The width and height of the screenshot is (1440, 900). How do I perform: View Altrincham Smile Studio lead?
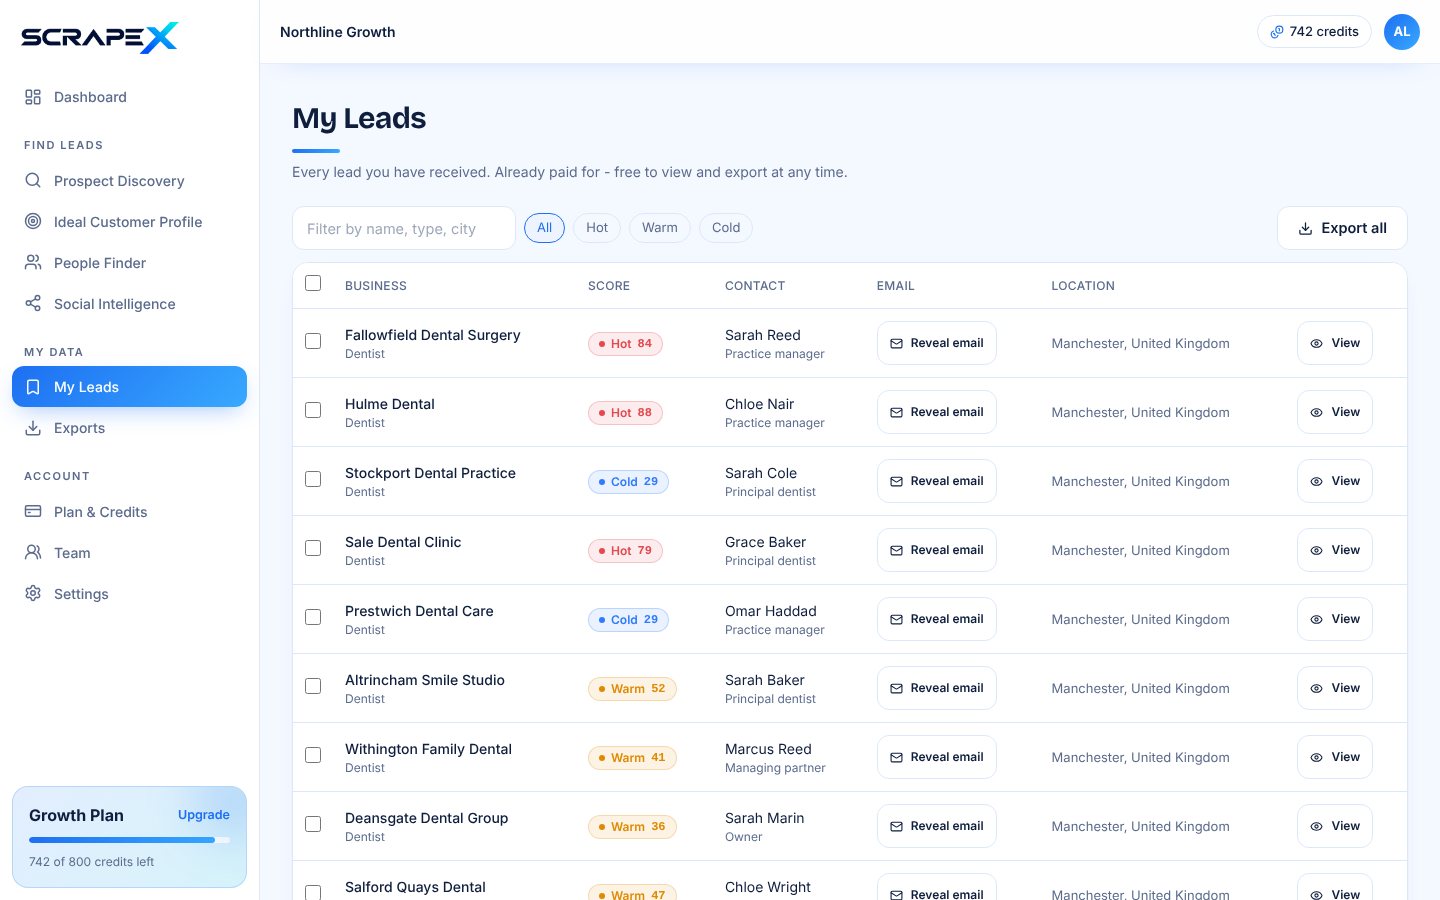[x=1335, y=688]
